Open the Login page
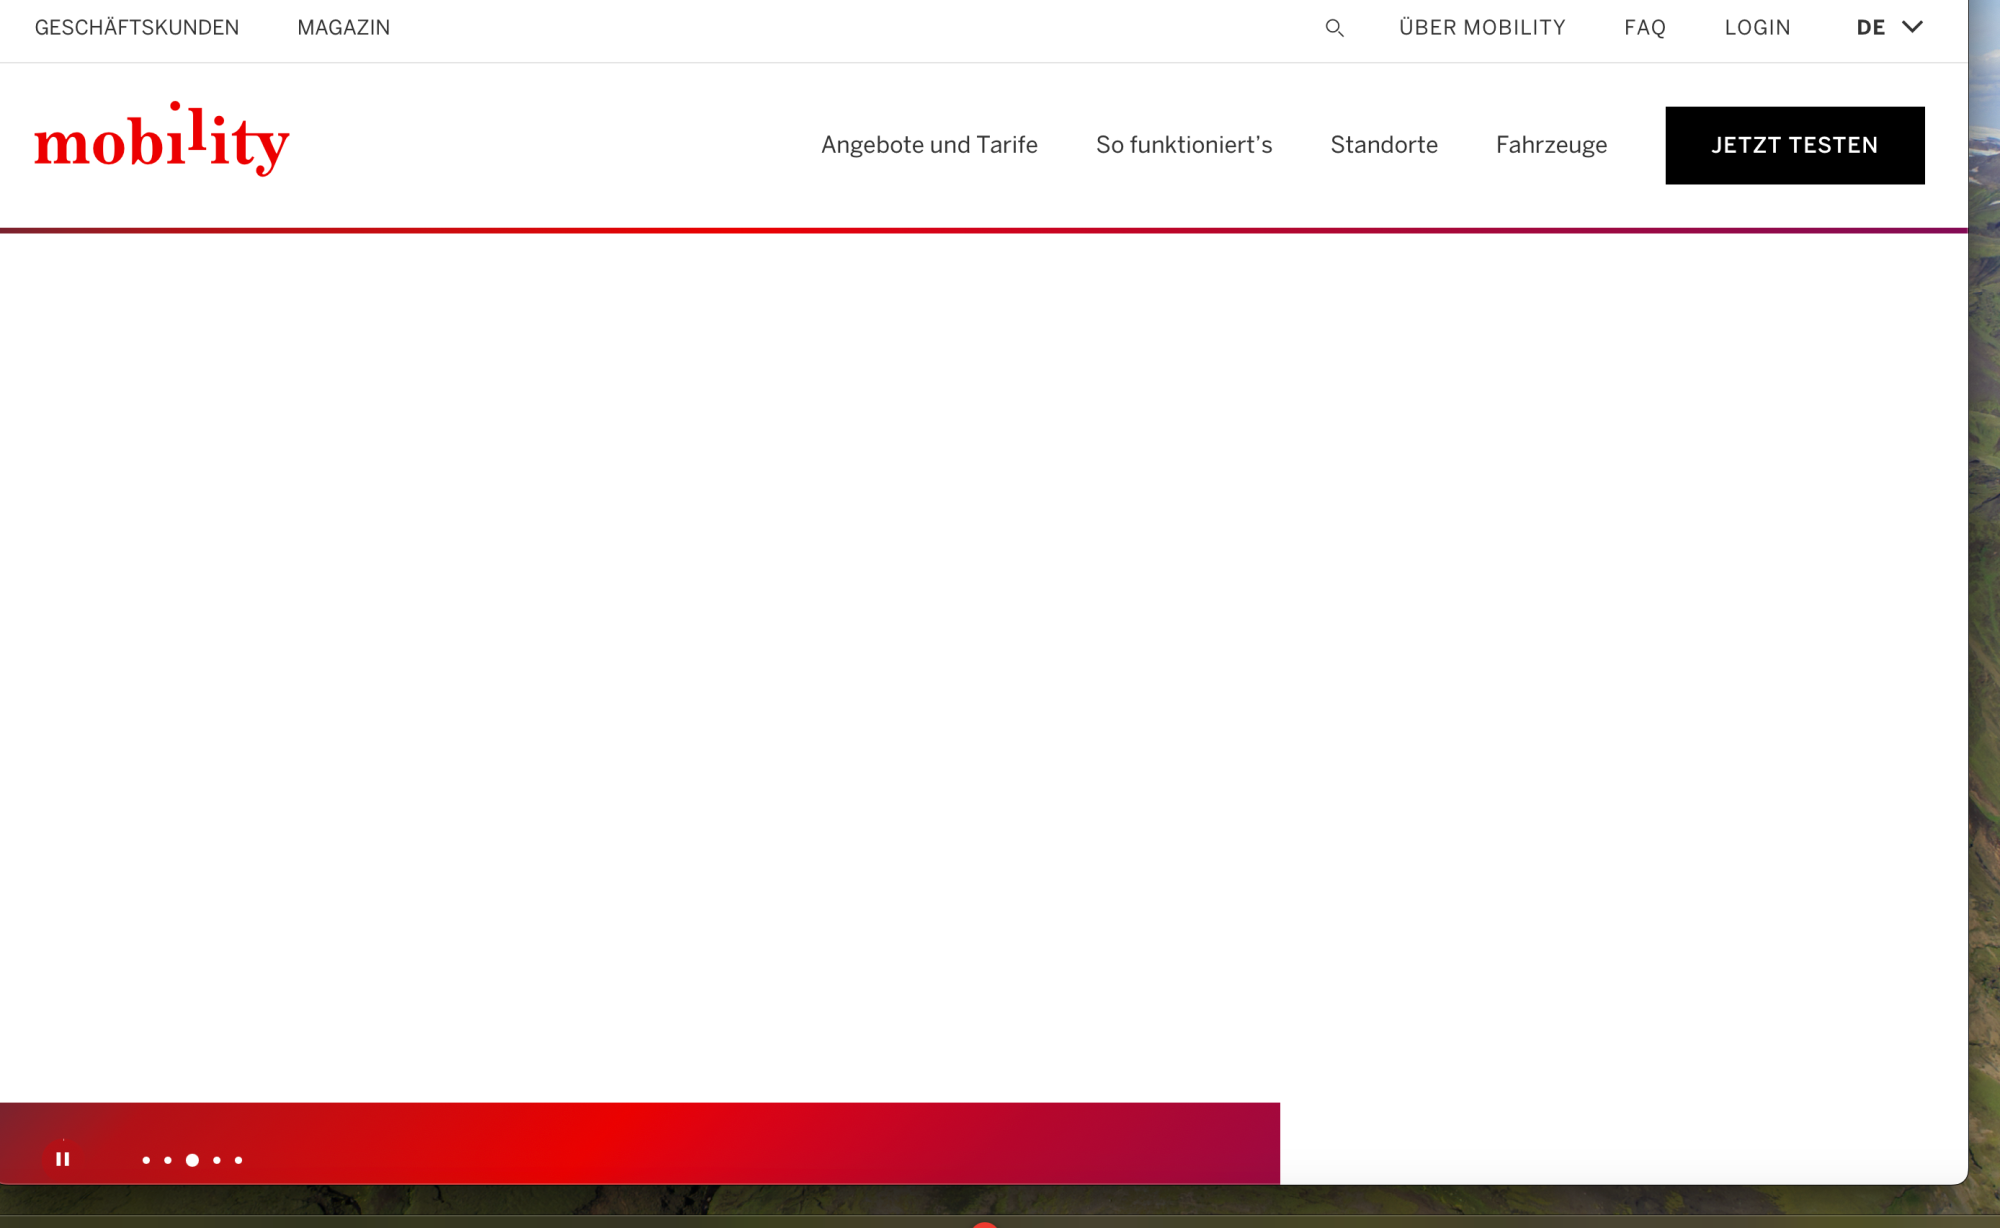 click(1757, 27)
